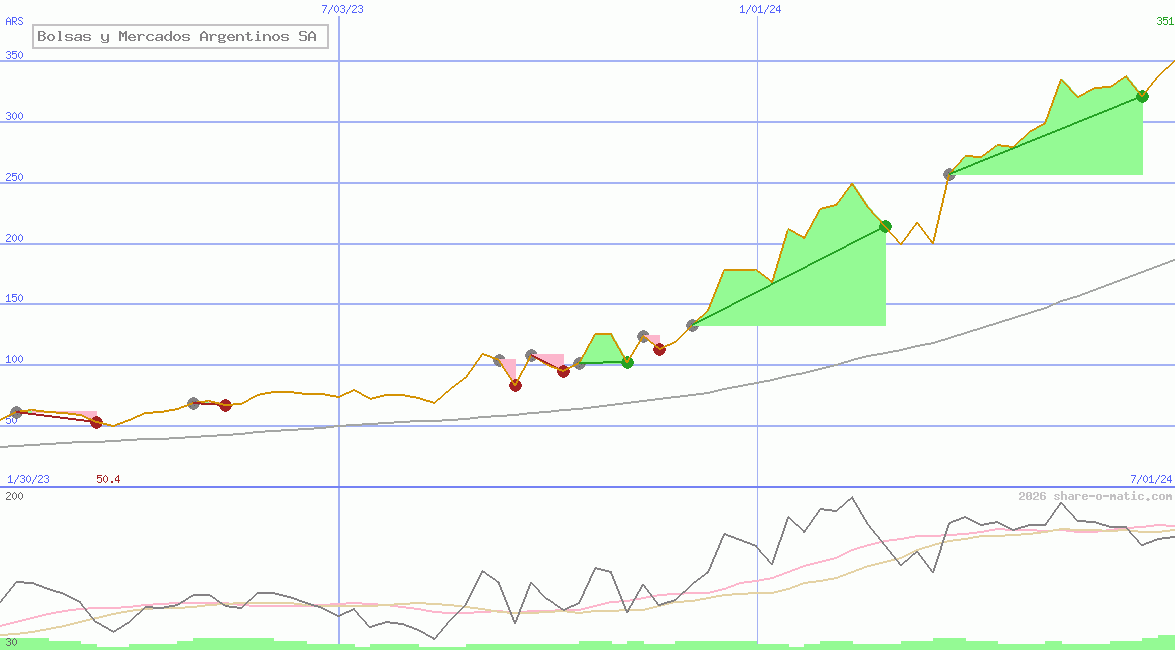Click the green 351 last price label
This screenshot has width=1175, height=650.
coord(1165,20)
